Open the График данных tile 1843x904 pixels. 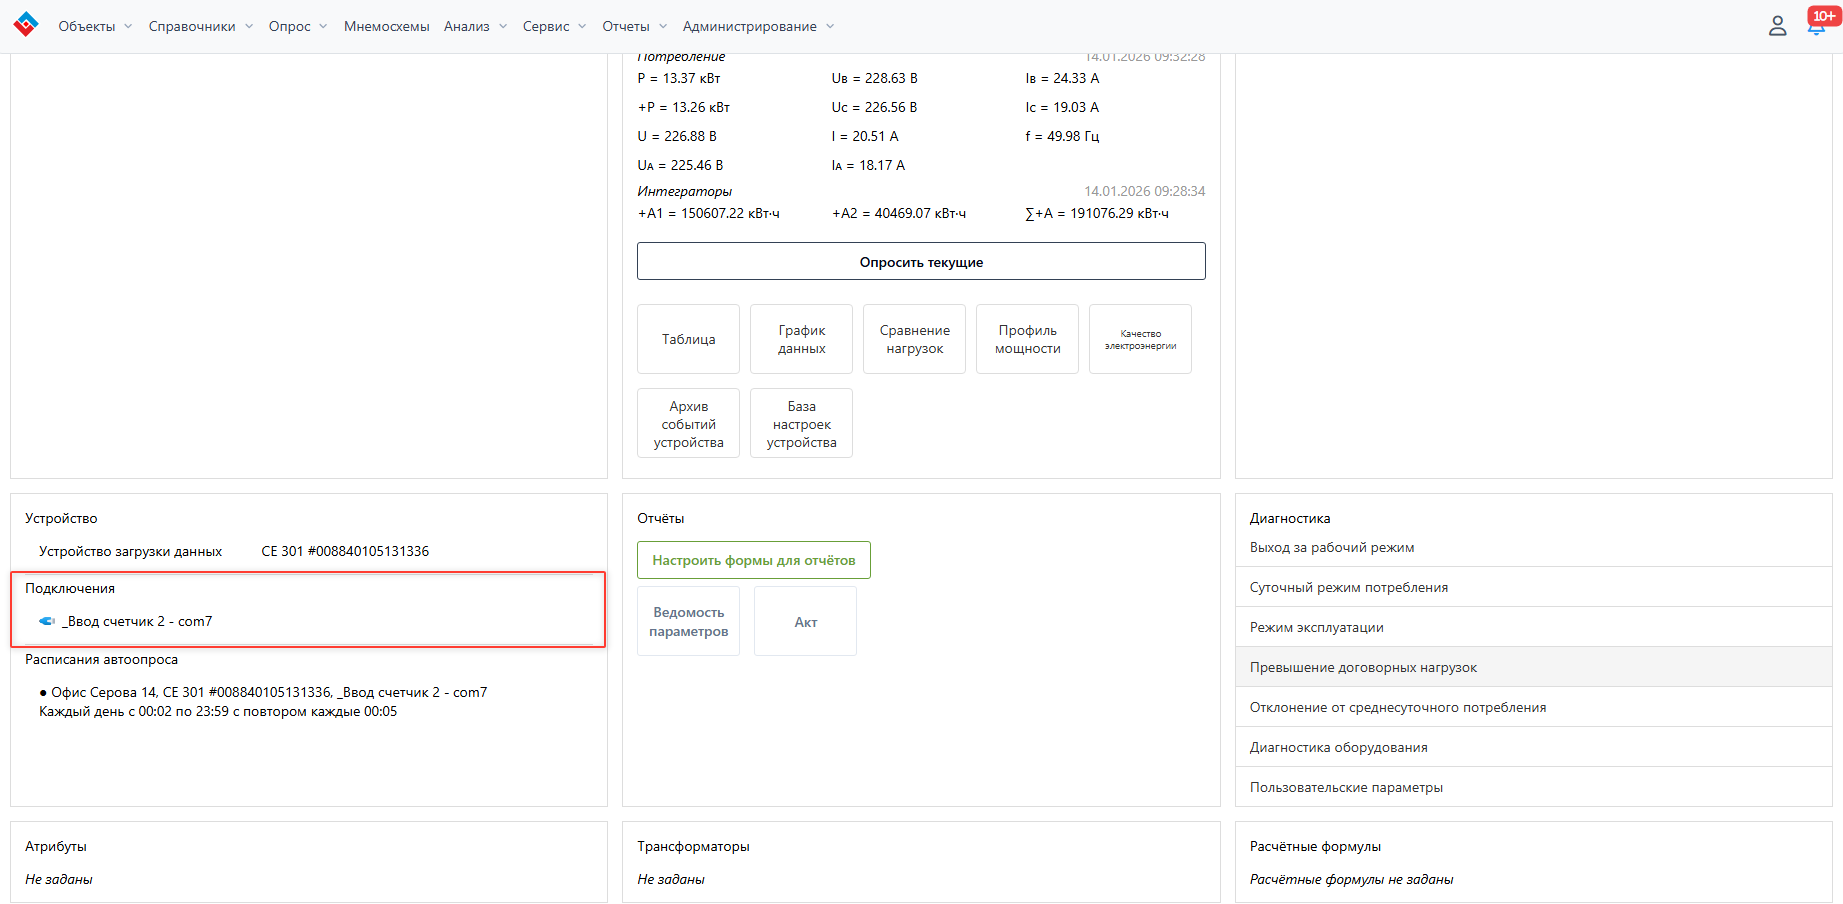click(x=801, y=339)
